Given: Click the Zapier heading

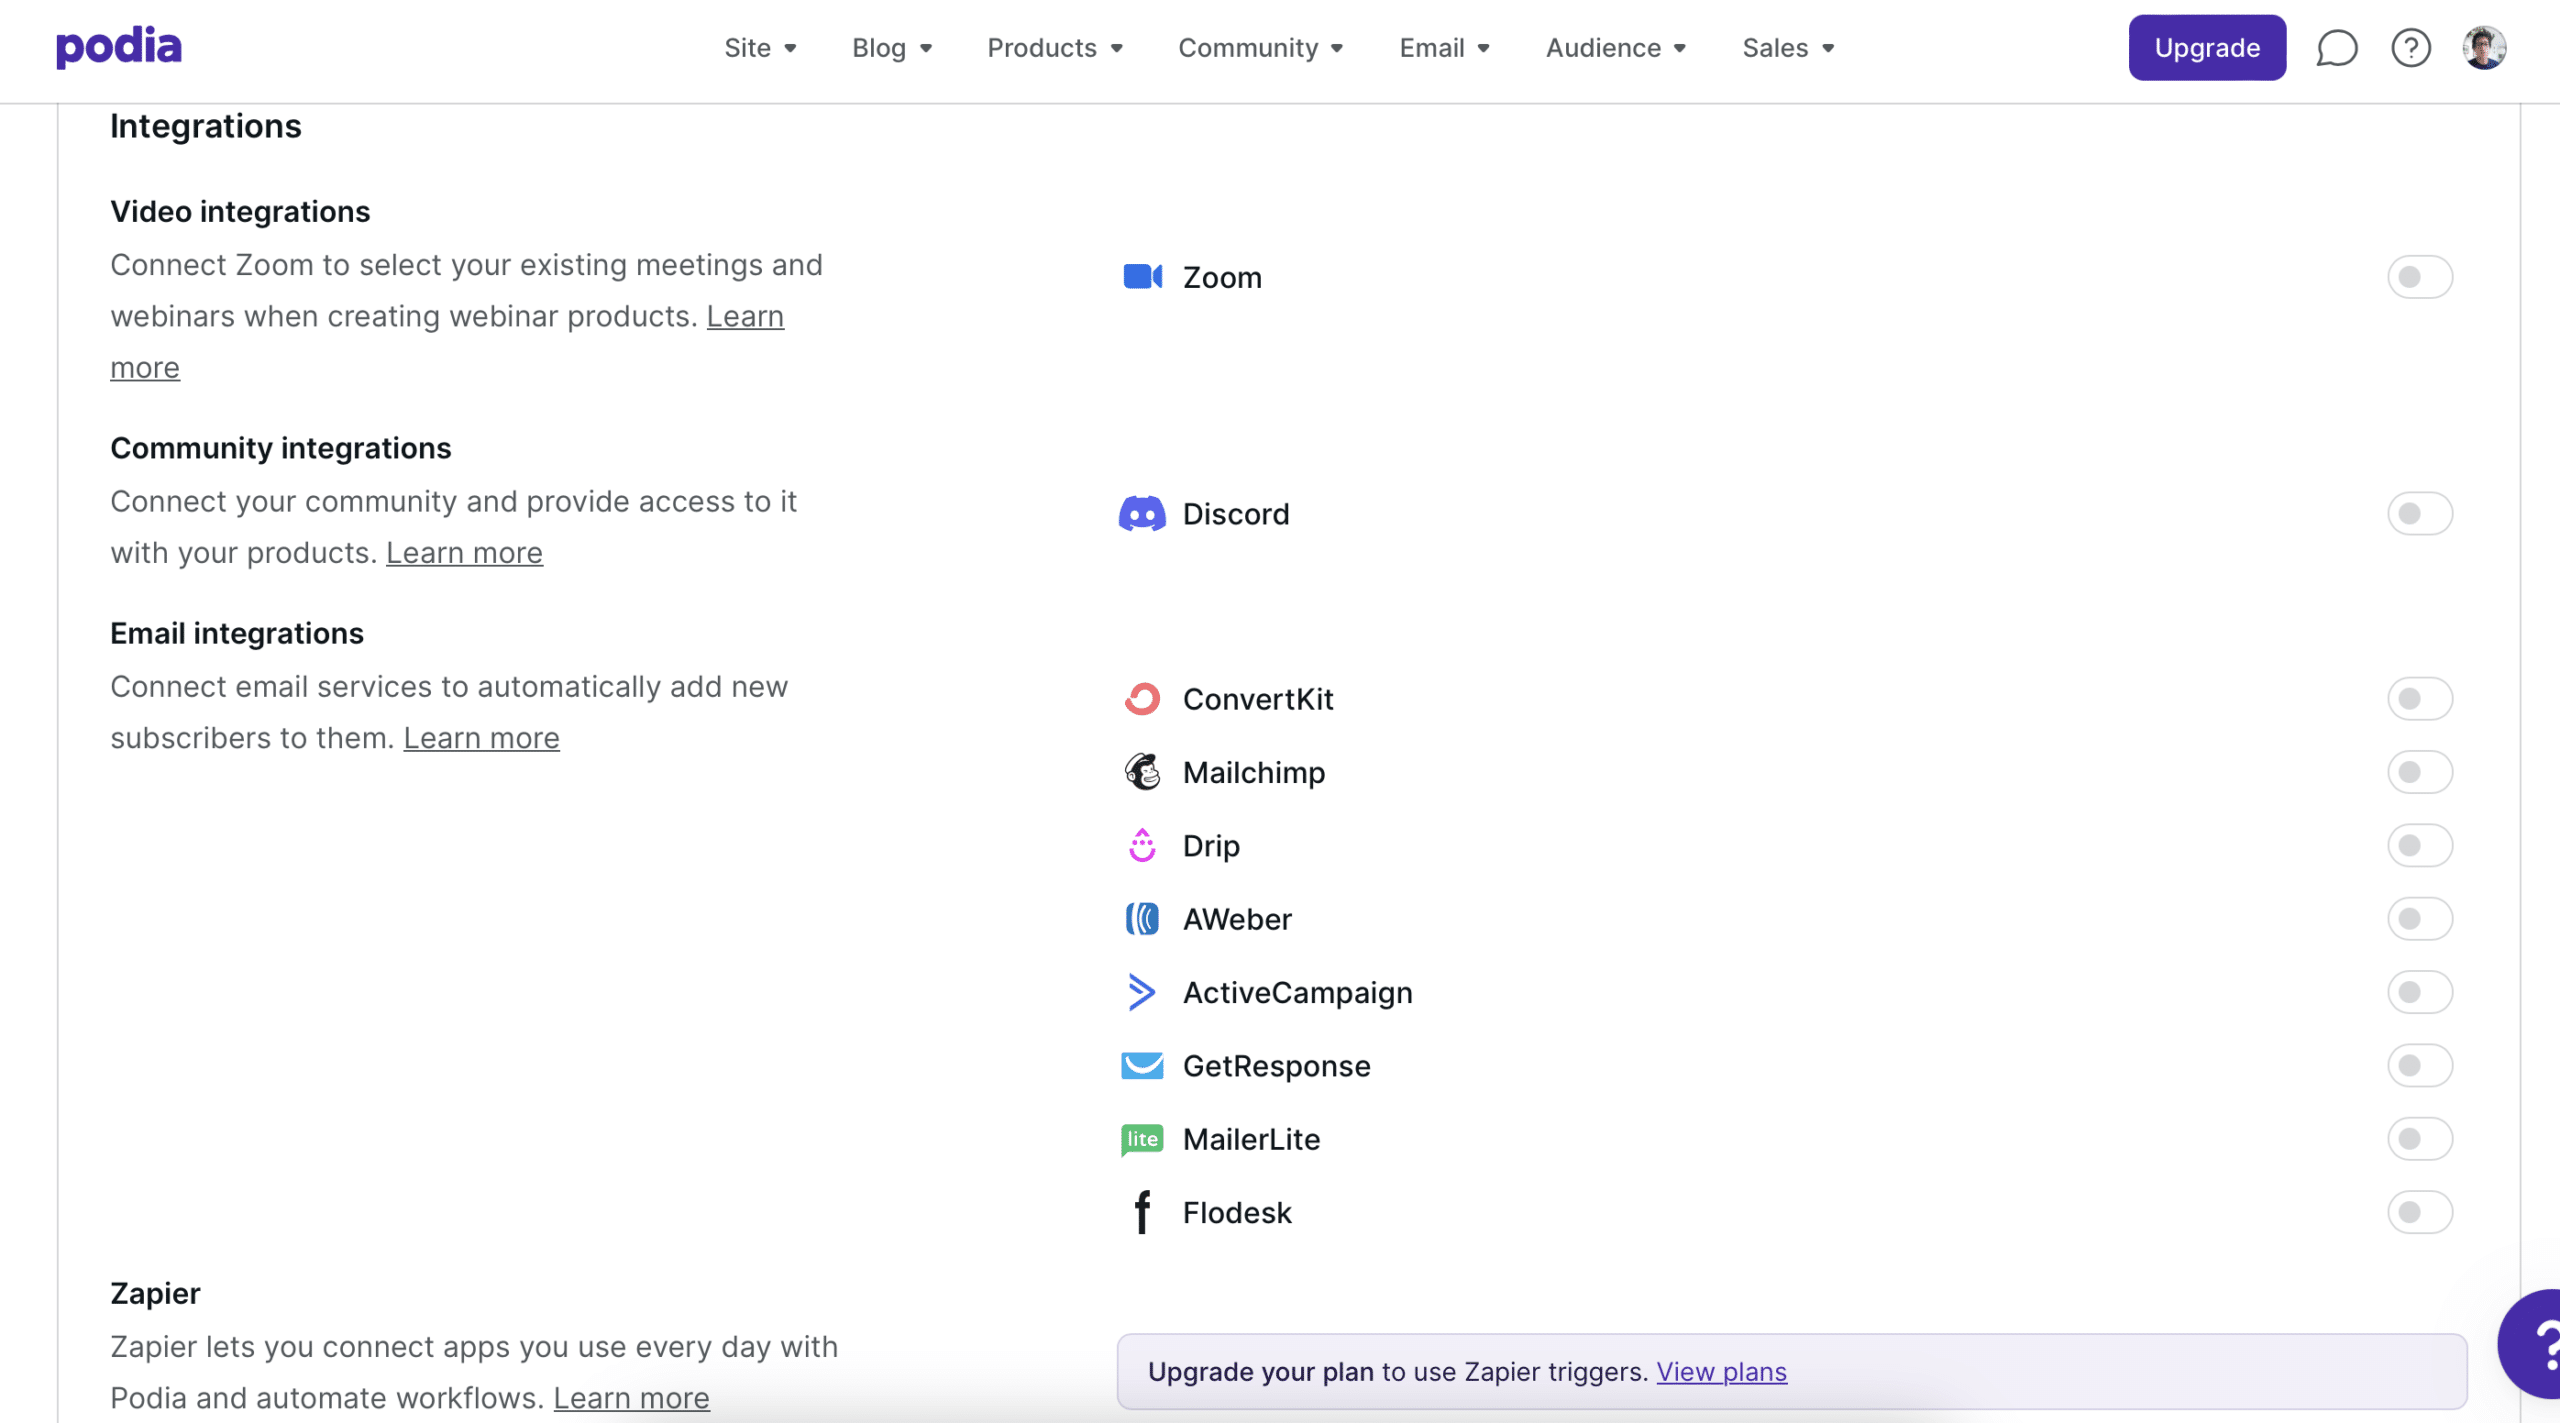Looking at the screenshot, I should (155, 1294).
